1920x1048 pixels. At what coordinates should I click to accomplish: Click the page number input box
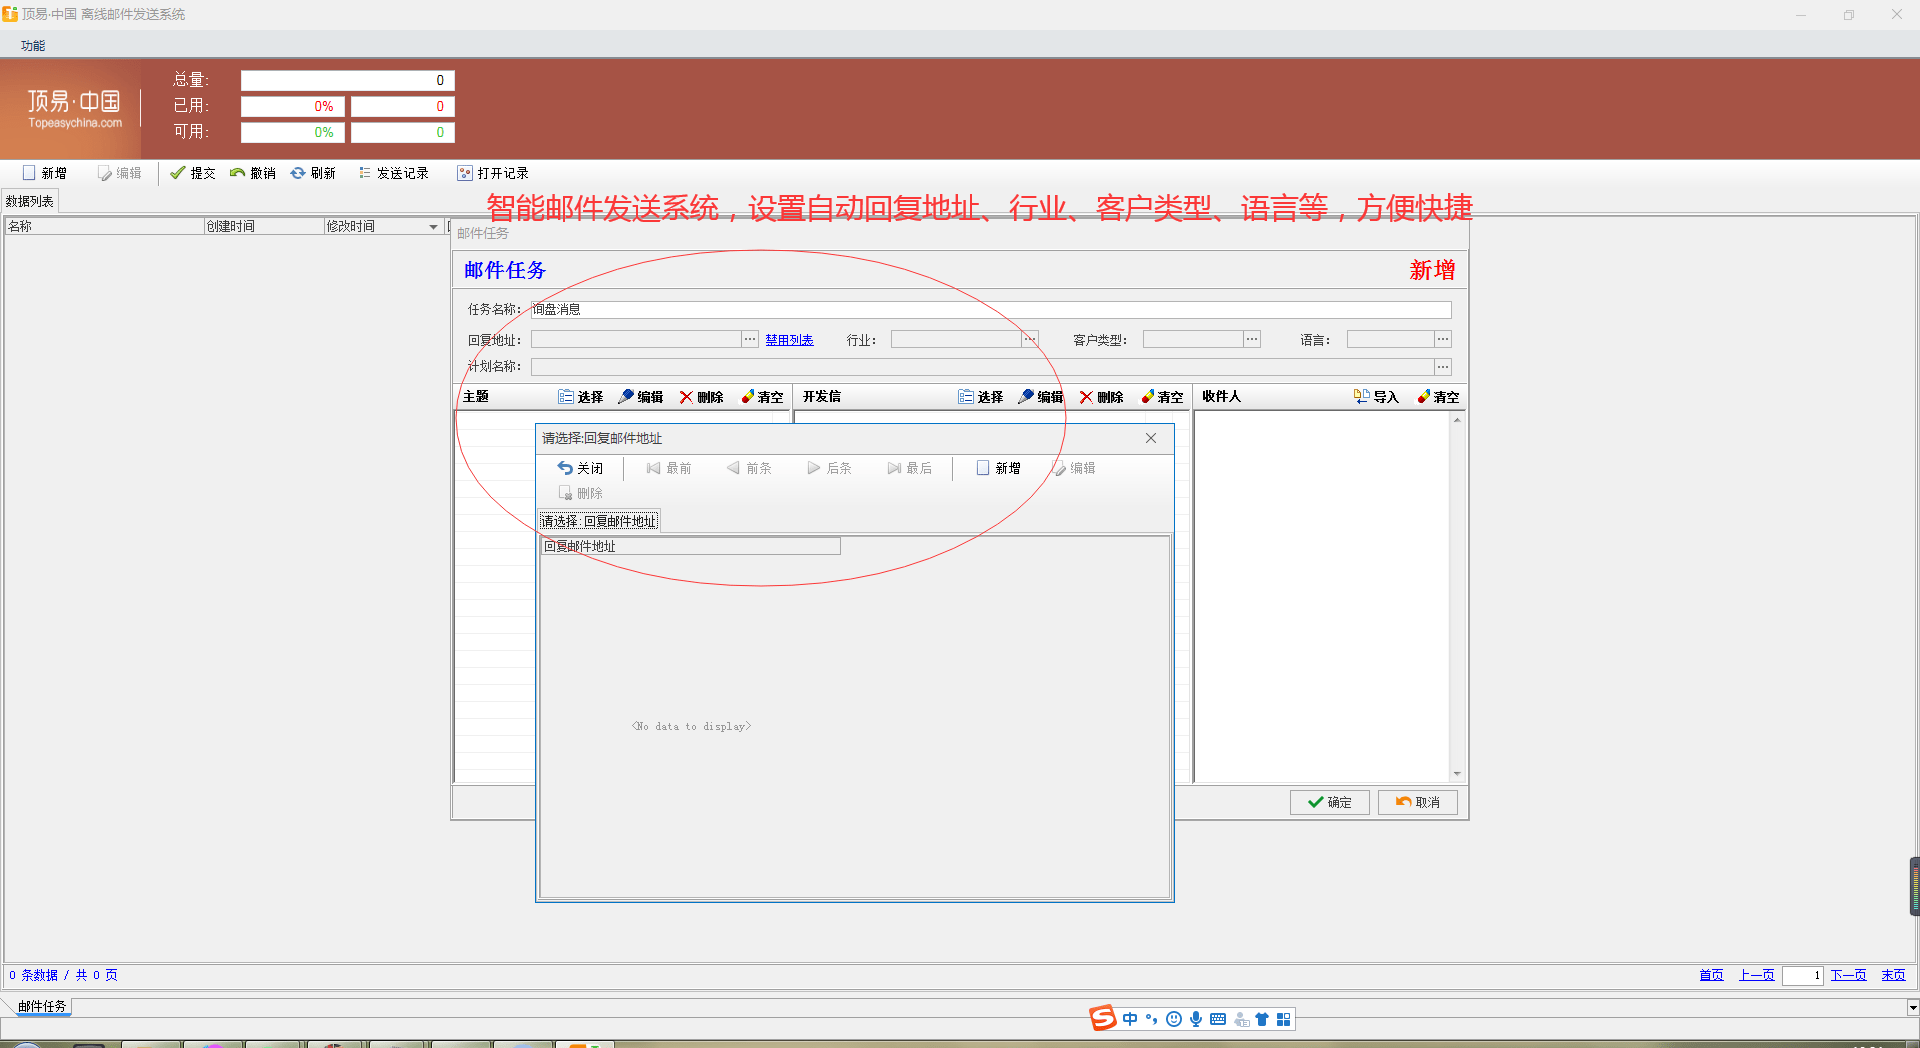(1802, 975)
